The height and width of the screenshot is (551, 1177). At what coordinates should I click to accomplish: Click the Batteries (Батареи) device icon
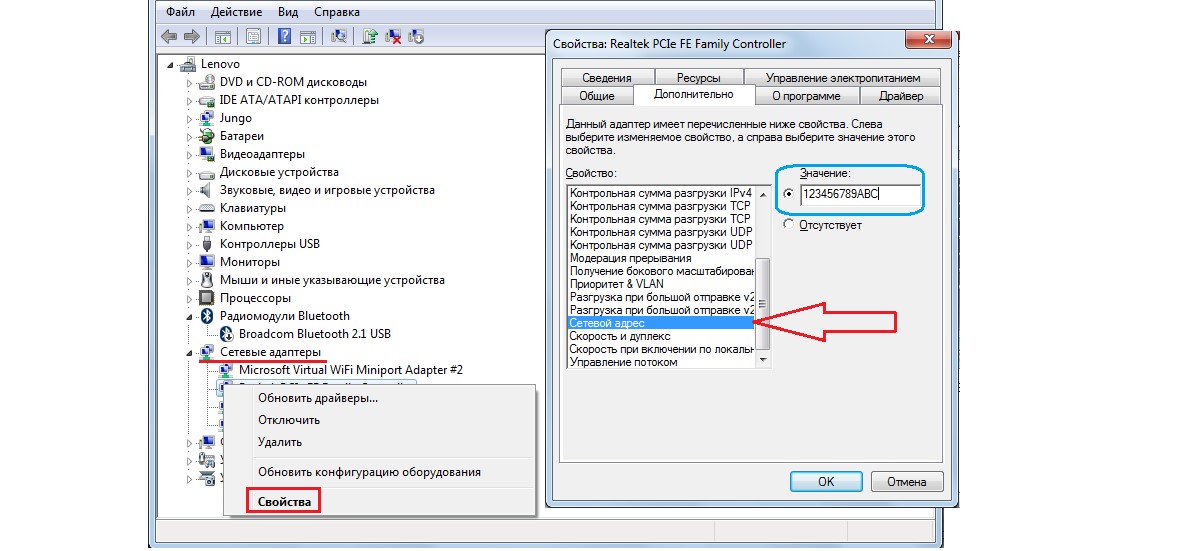(x=207, y=136)
